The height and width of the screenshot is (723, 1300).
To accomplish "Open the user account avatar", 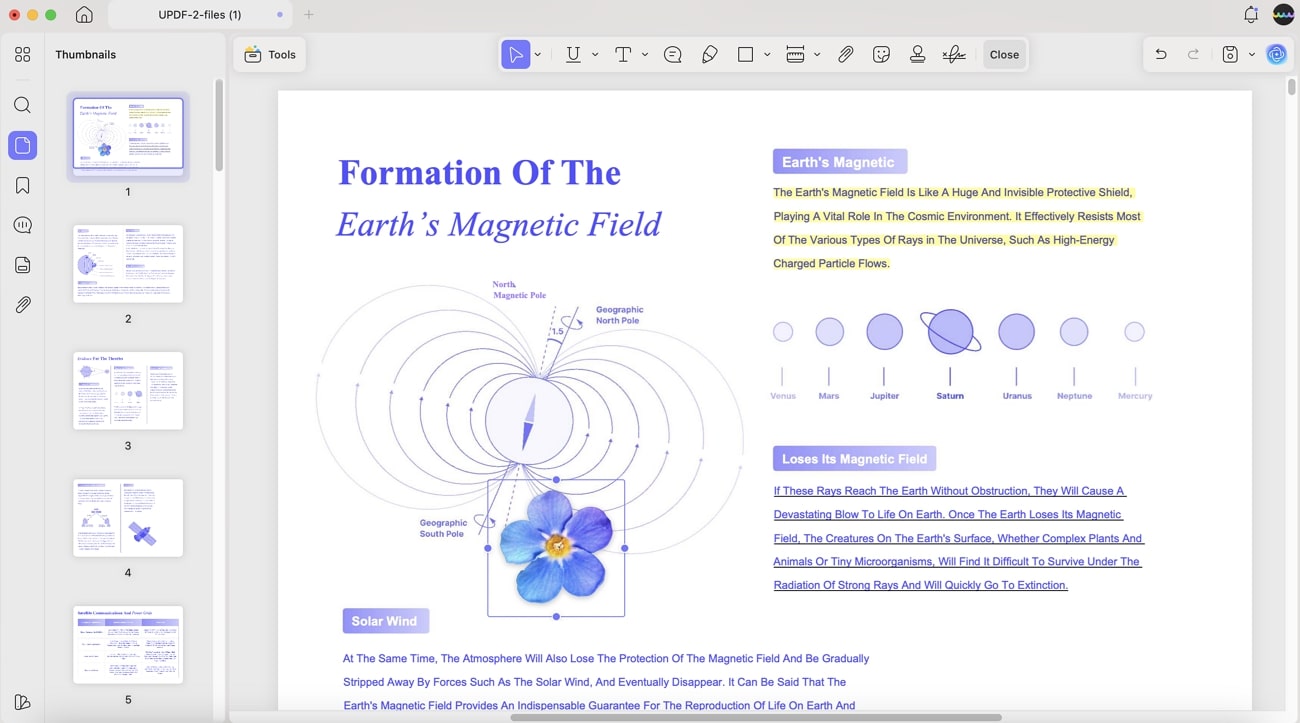I will click(1283, 15).
